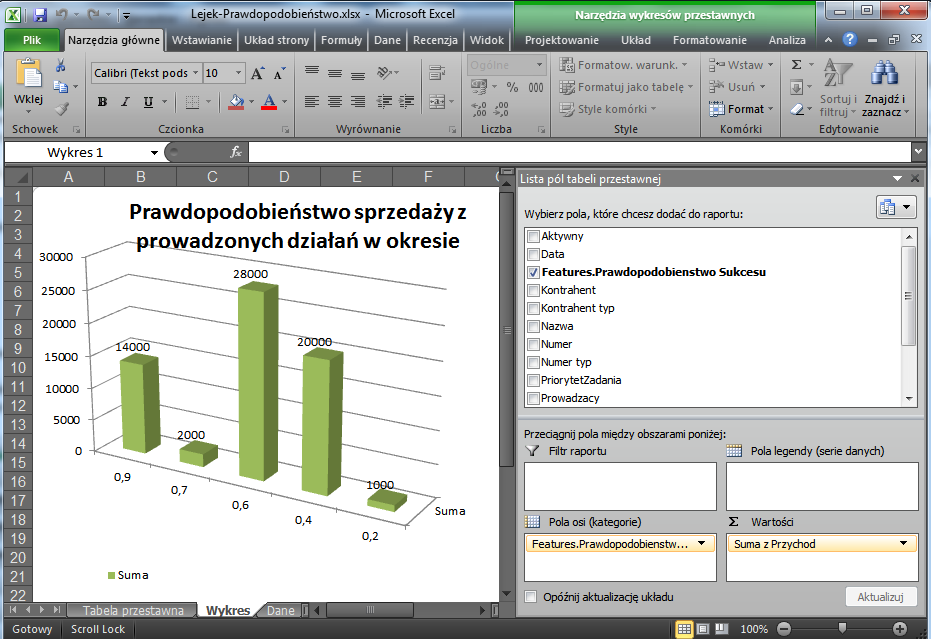The height and width of the screenshot is (639, 931).
Task: Enable Opóźnij aktualizację układu checkbox
Action: click(531, 597)
